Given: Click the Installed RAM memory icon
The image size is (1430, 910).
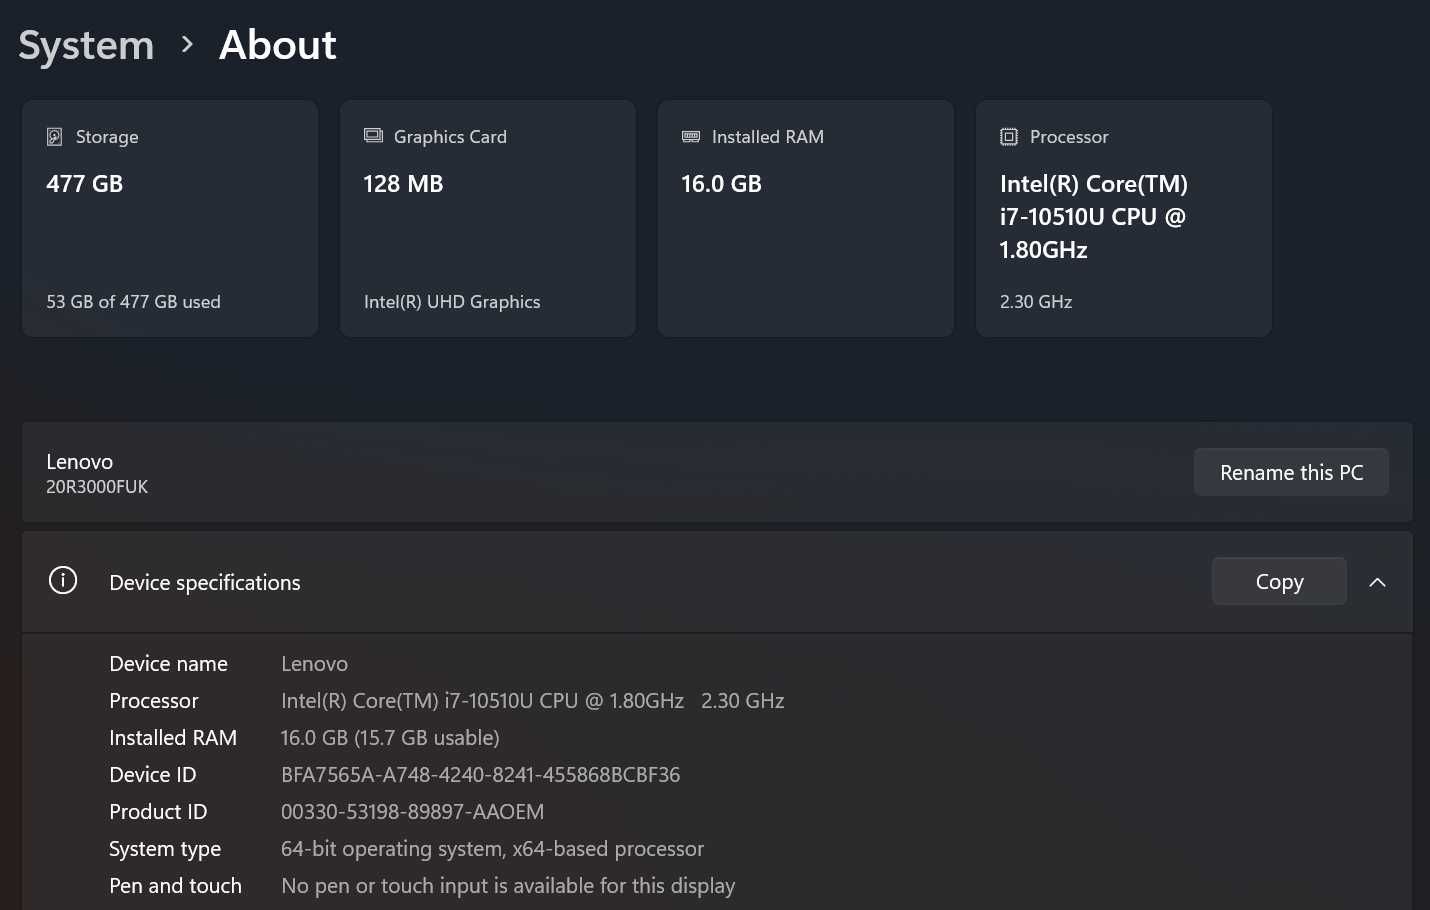Looking at the screenshot, I should 691,137.
